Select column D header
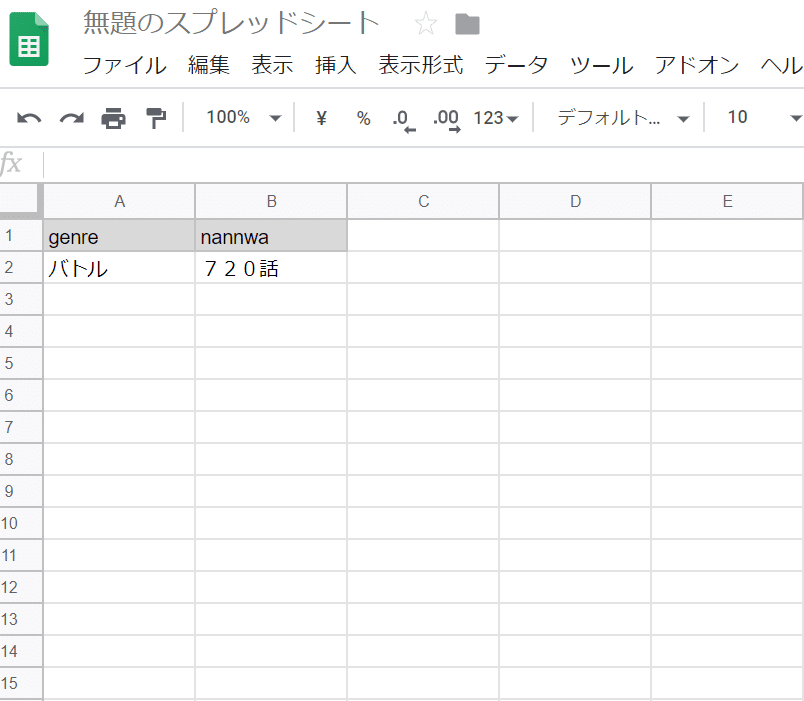 click(575, 202)
